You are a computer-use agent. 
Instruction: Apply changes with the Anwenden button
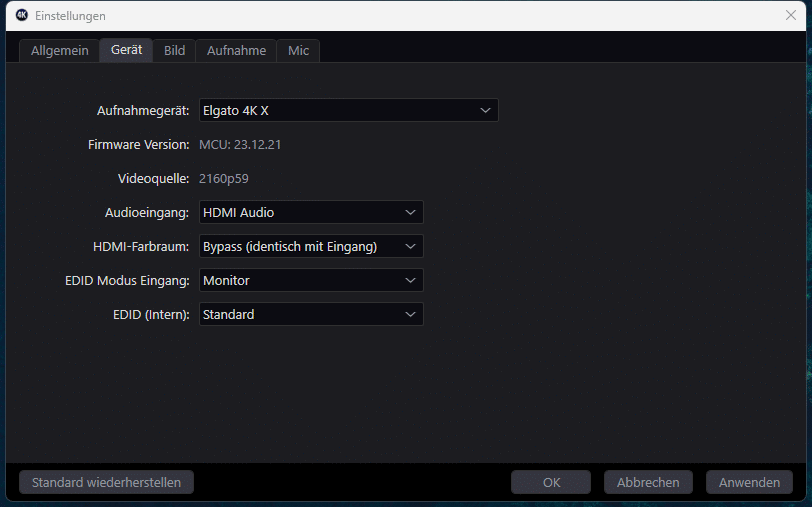pos(749,482)
